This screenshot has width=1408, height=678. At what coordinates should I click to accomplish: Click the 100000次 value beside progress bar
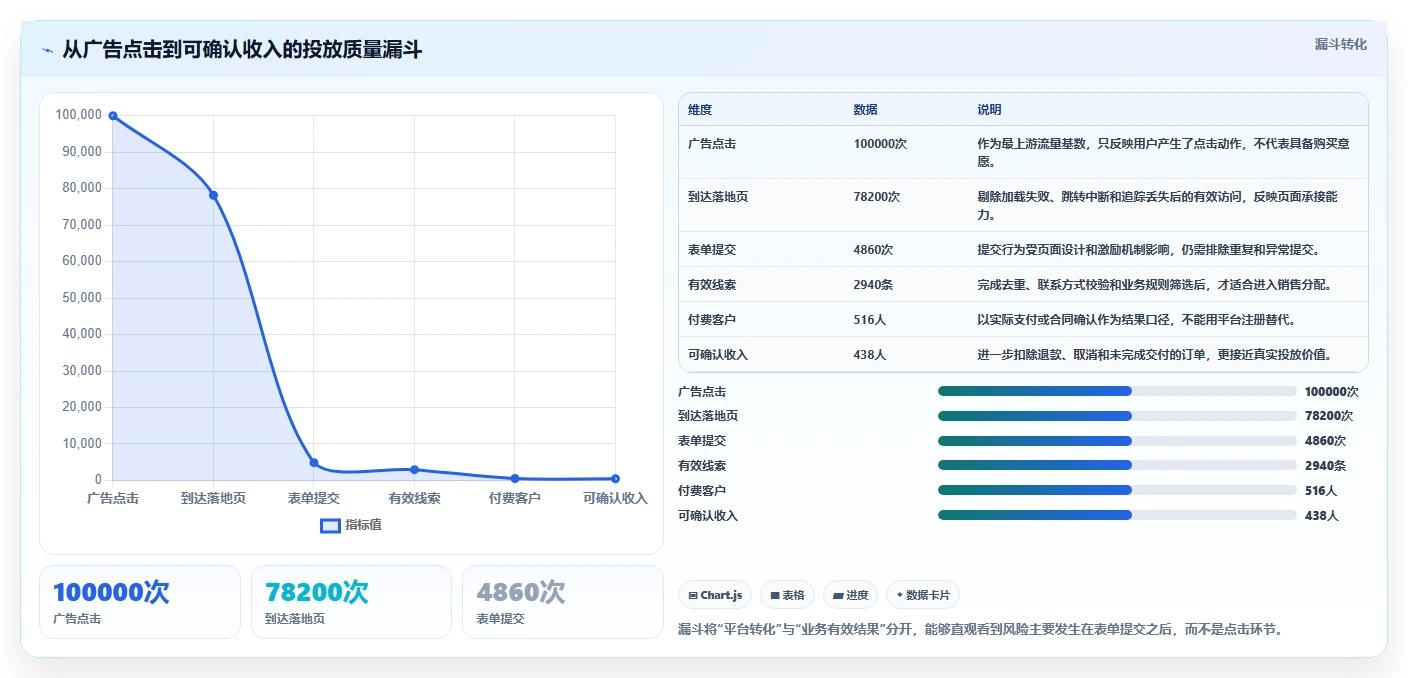click(x=1332, y=392)
